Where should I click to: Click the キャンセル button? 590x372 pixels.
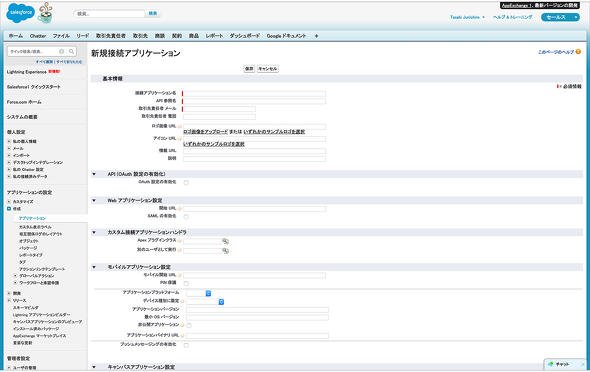(268, 69)
